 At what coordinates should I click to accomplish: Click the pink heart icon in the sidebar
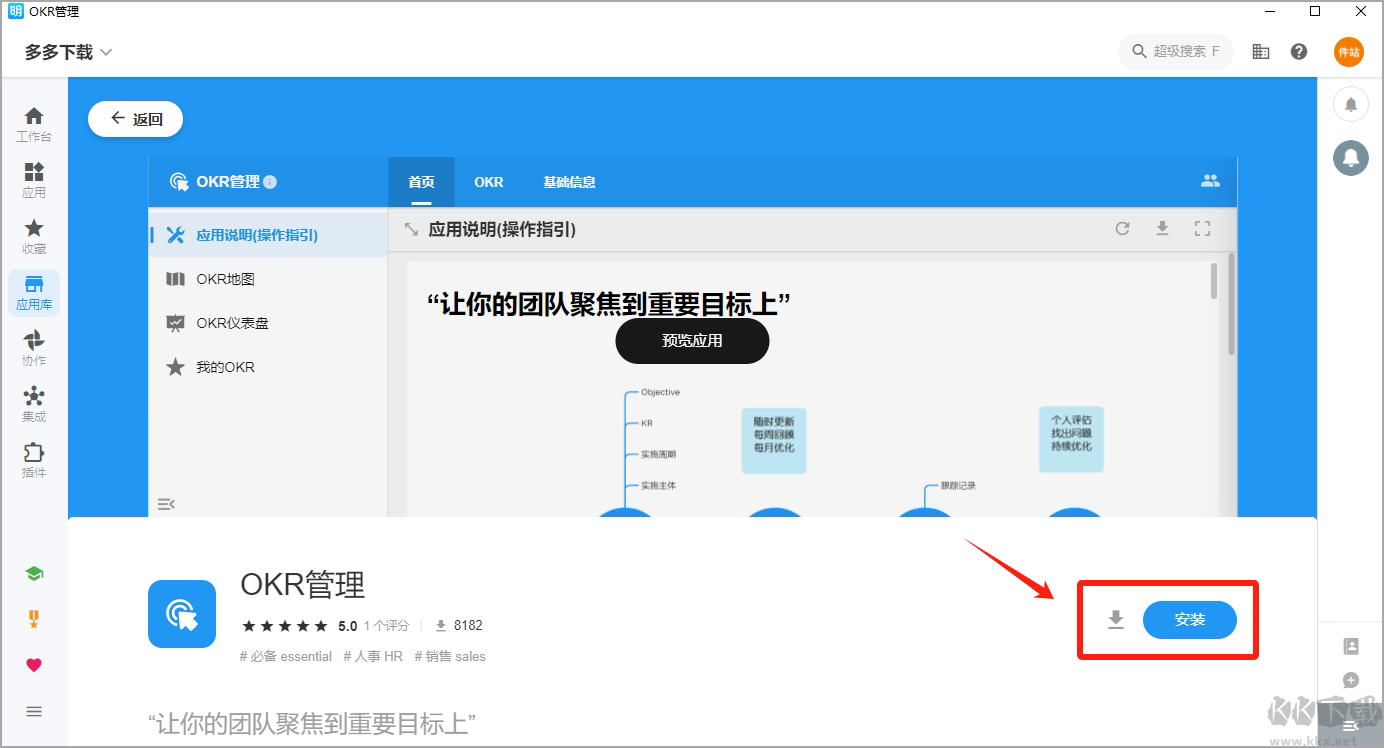point(34,664)
